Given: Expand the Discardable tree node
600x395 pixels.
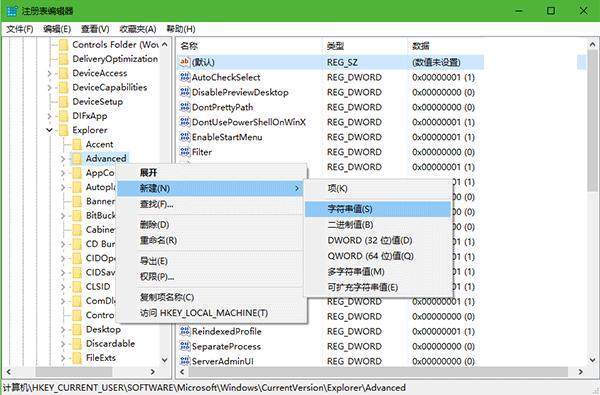Looking at the screenshot, I should (63, 344).
